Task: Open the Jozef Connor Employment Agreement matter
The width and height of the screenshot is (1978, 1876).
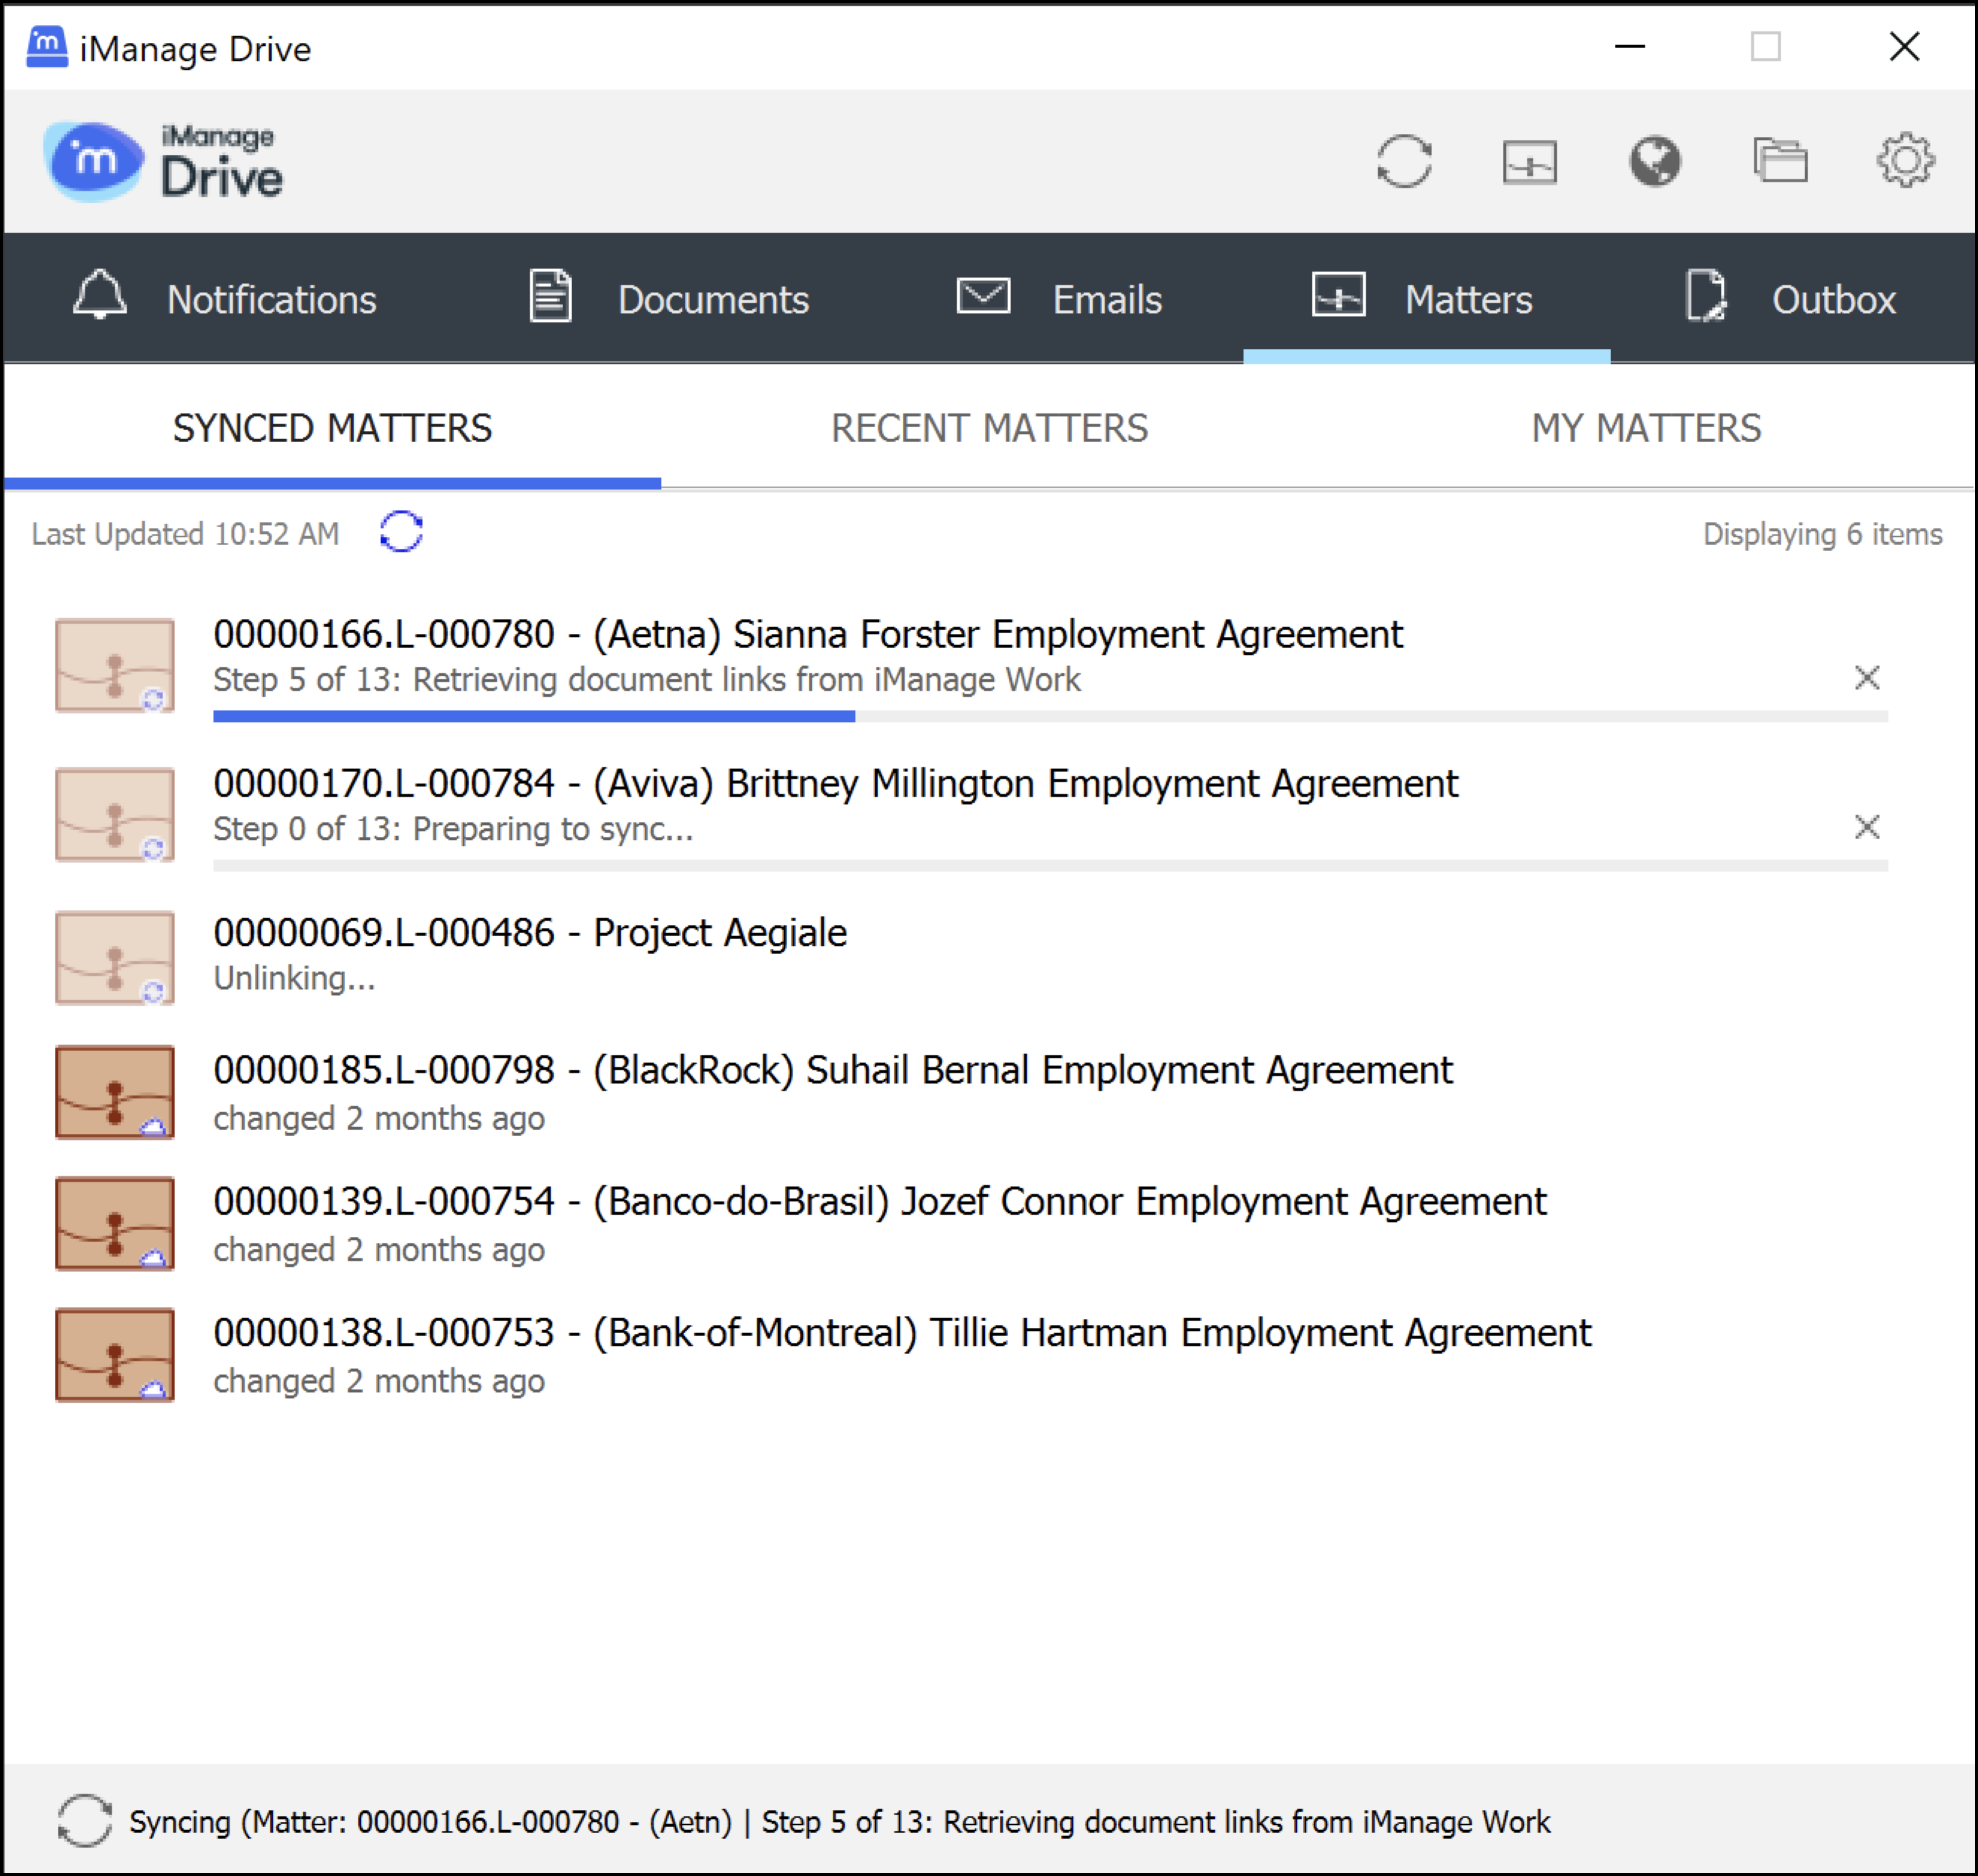Action: click(x=879, y=1201)
